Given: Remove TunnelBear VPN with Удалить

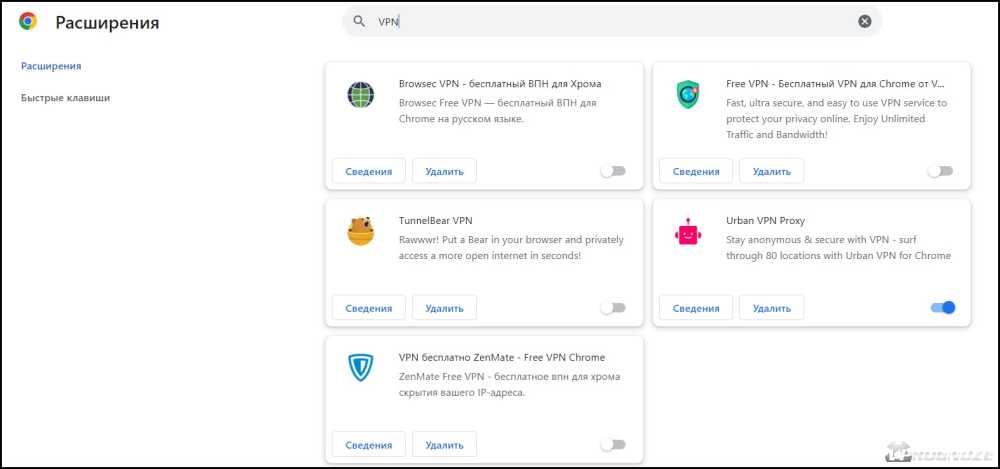Looking at the screenshot, I should pyautogui.click(x=444, y=308).
